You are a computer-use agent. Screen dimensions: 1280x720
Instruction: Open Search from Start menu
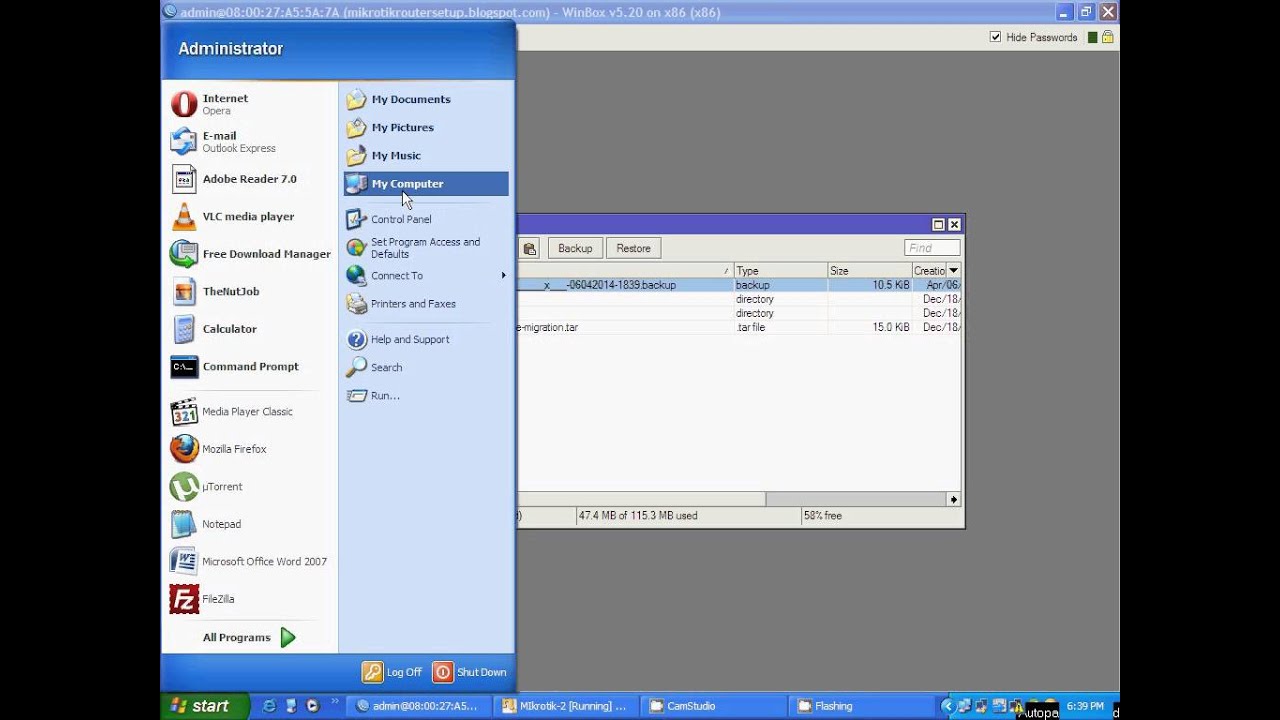426,367
